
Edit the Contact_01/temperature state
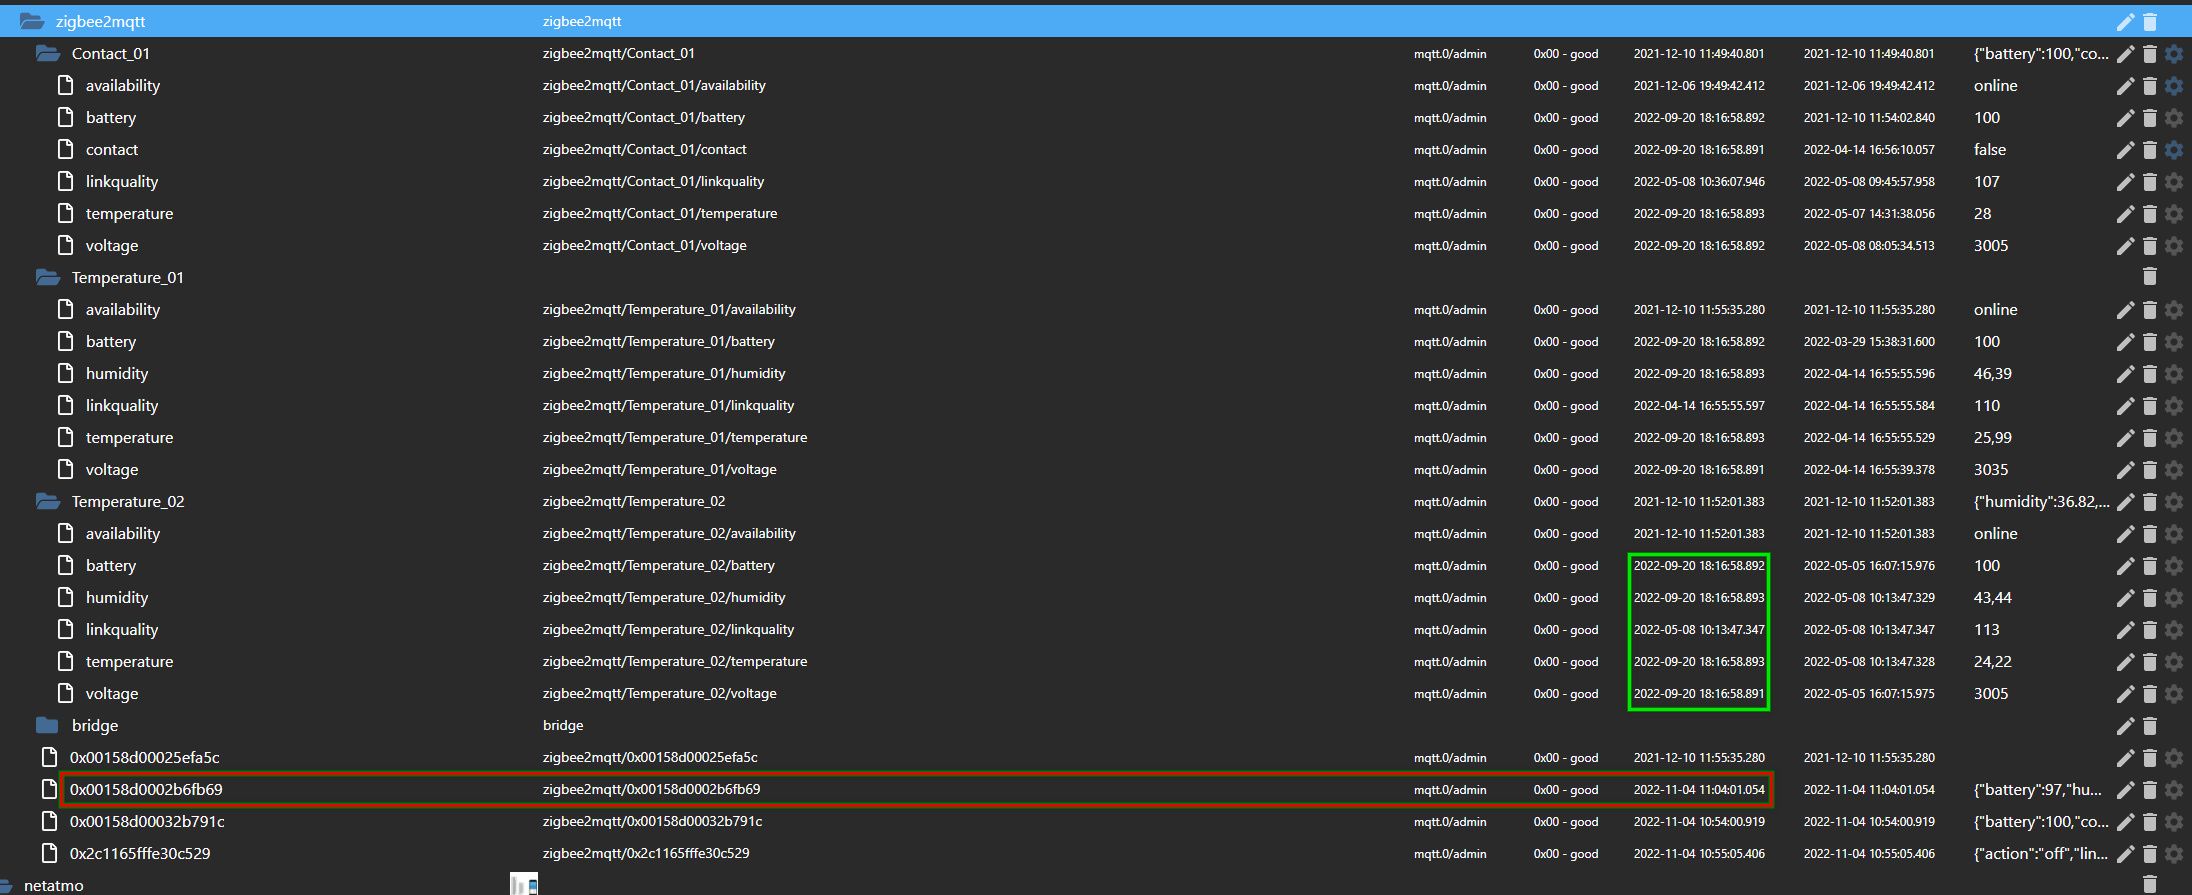2125,214
